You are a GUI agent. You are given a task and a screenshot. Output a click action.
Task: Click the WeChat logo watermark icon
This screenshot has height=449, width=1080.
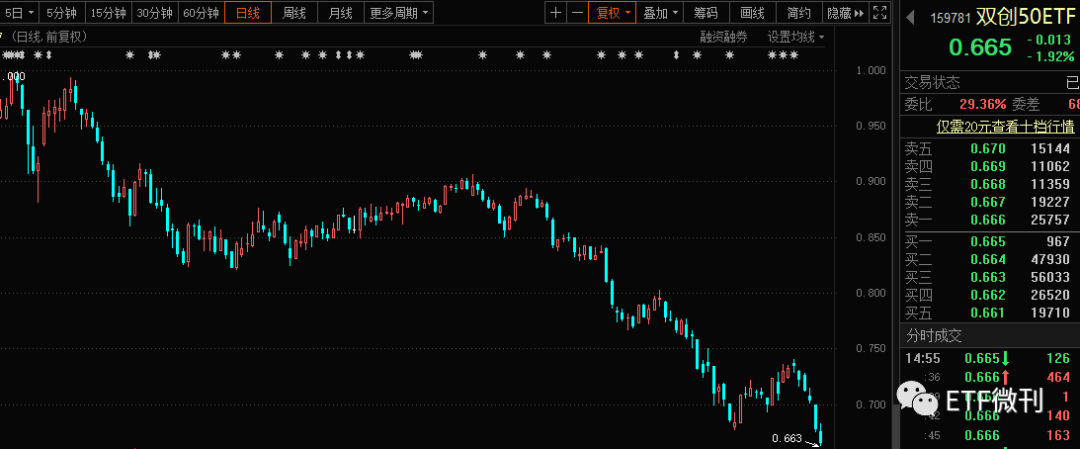click(912, 399)
